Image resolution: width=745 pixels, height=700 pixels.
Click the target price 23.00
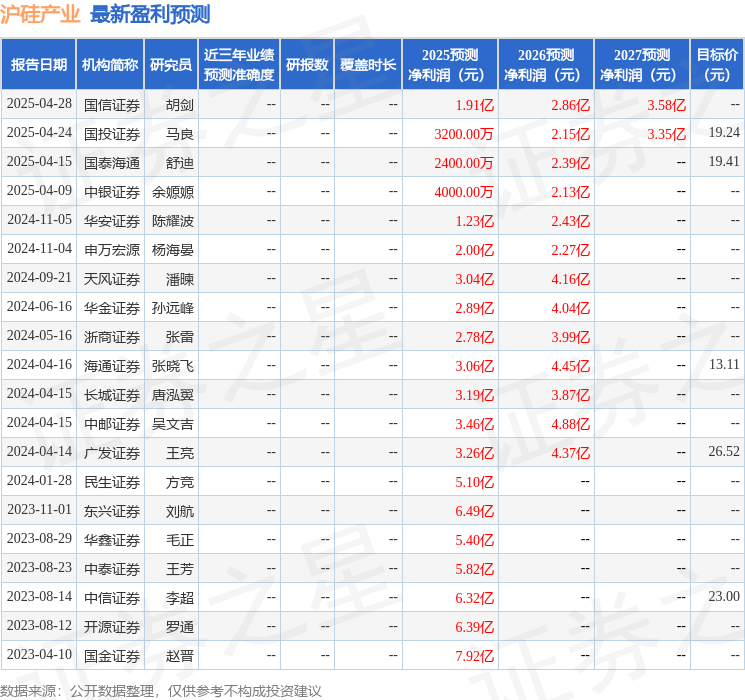724,597
